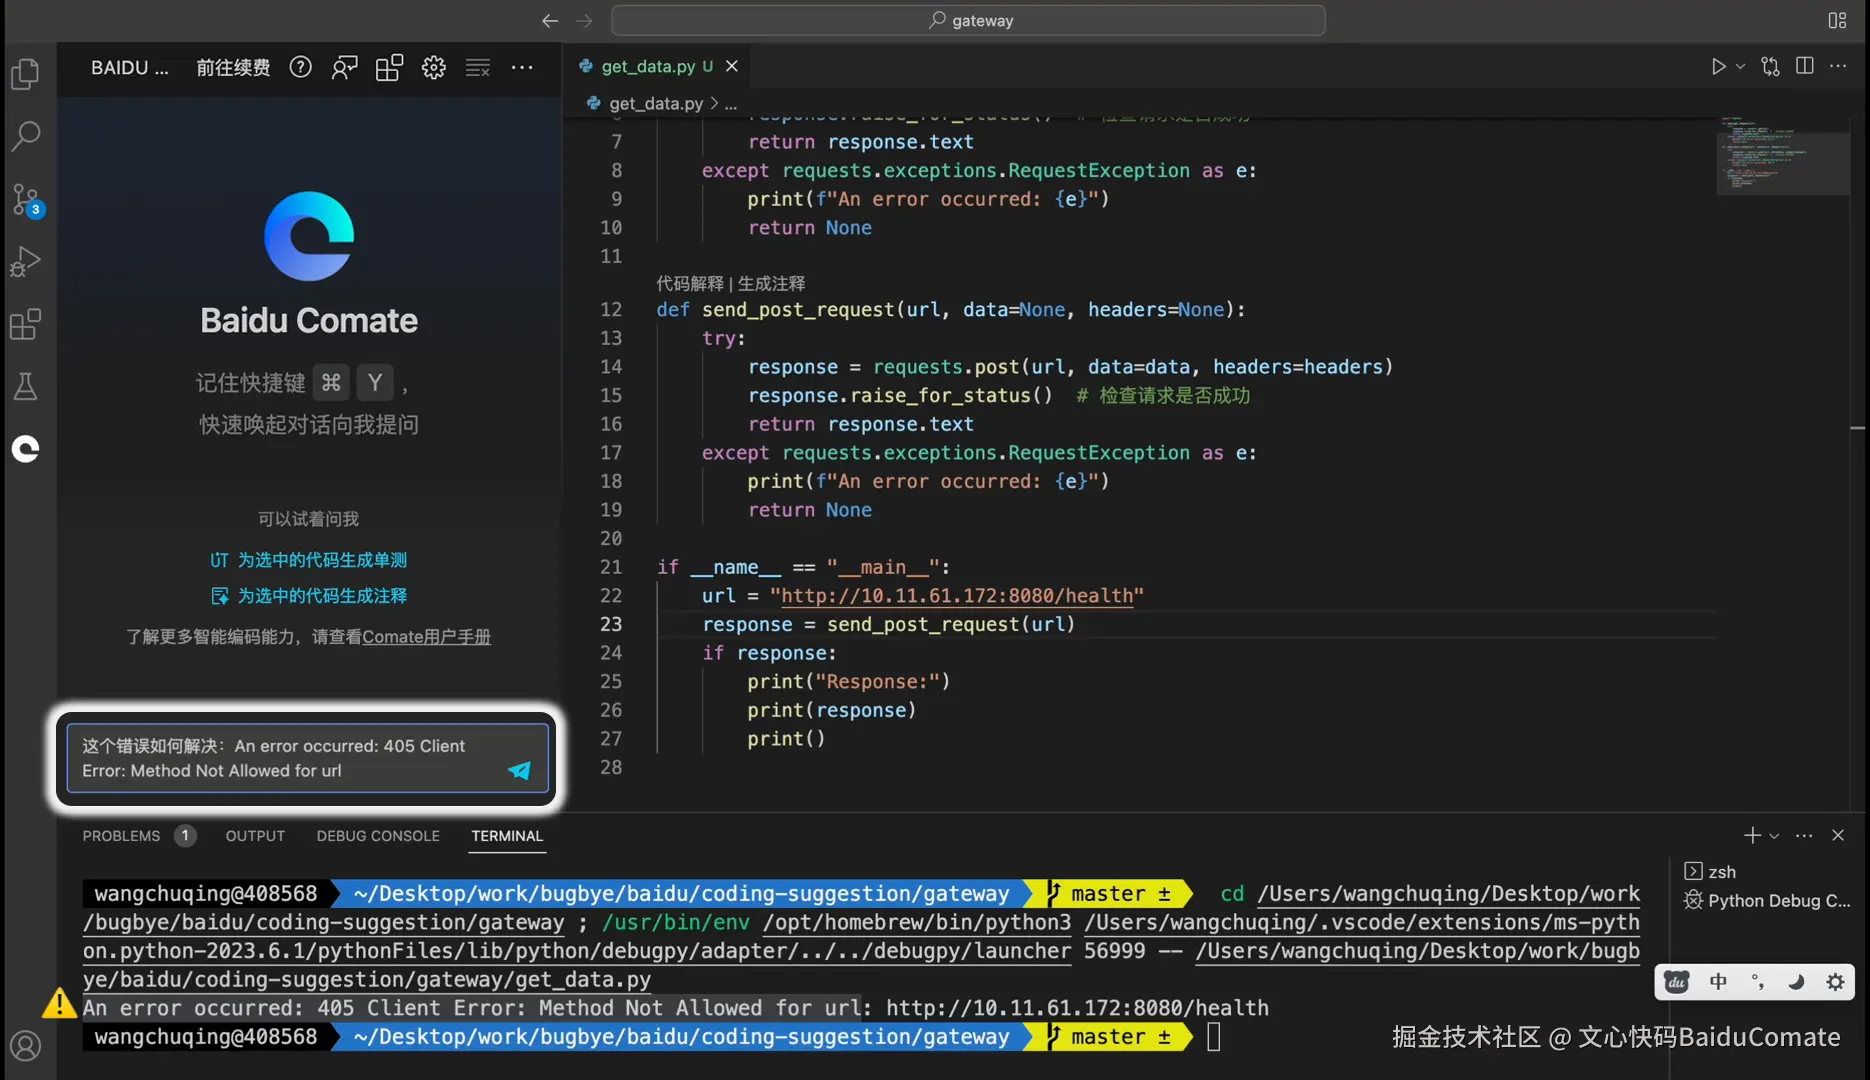This screenshot has width=1870, height=1080.
Task: Open the Comate plugins grid icon
Action: coord(389,67)
